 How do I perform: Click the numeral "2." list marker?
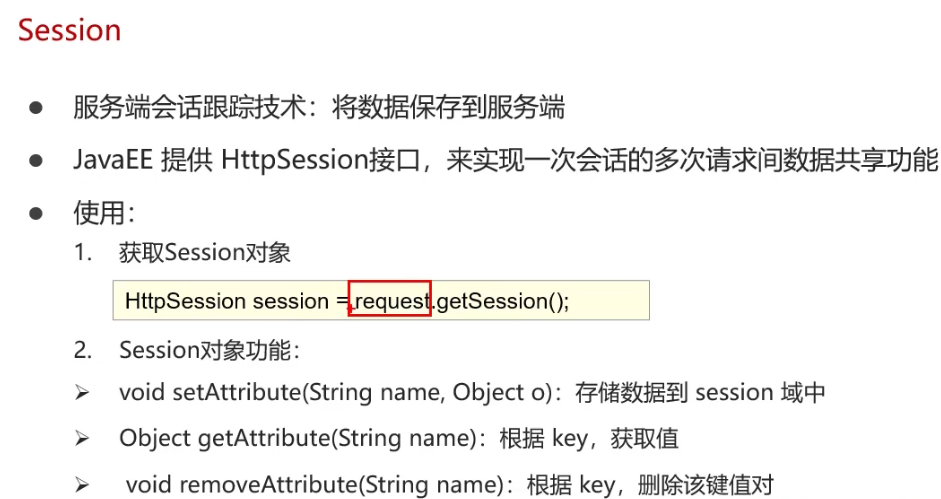click(x=83, y=350)
